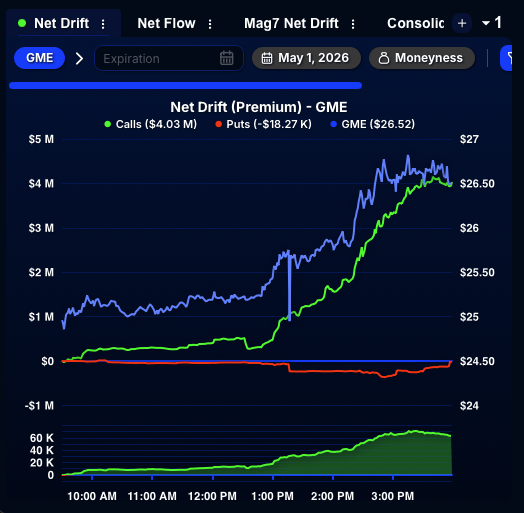Click the chevron arrow next to GME
Screen dimensions: 524x513
coord(79,58)
